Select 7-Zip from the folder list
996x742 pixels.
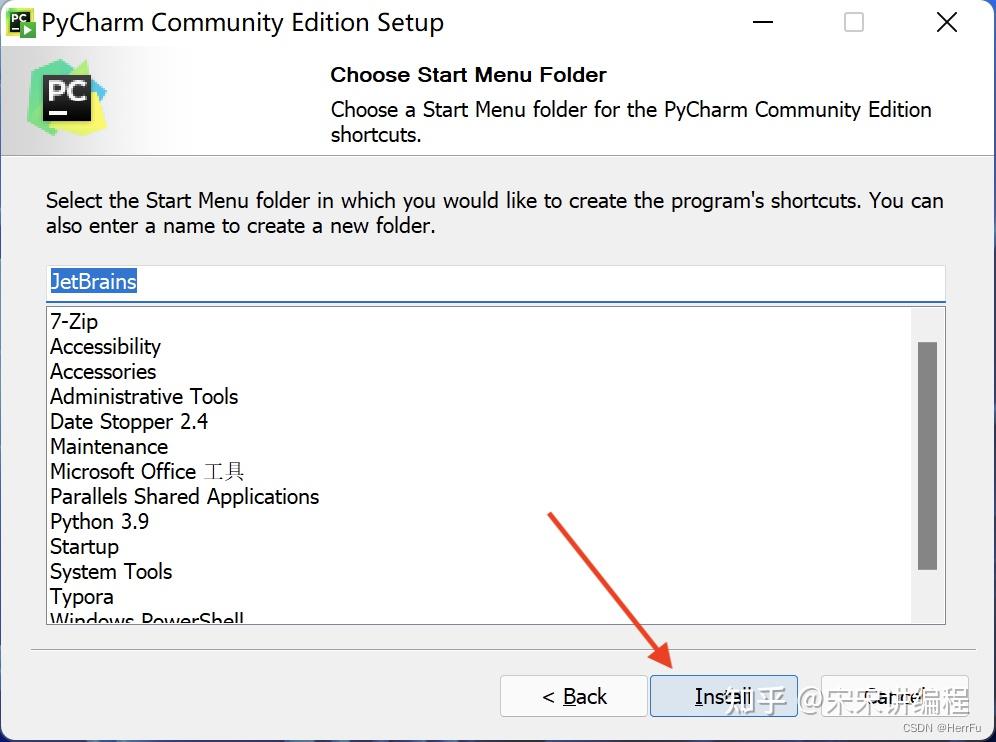click(75, 322)
